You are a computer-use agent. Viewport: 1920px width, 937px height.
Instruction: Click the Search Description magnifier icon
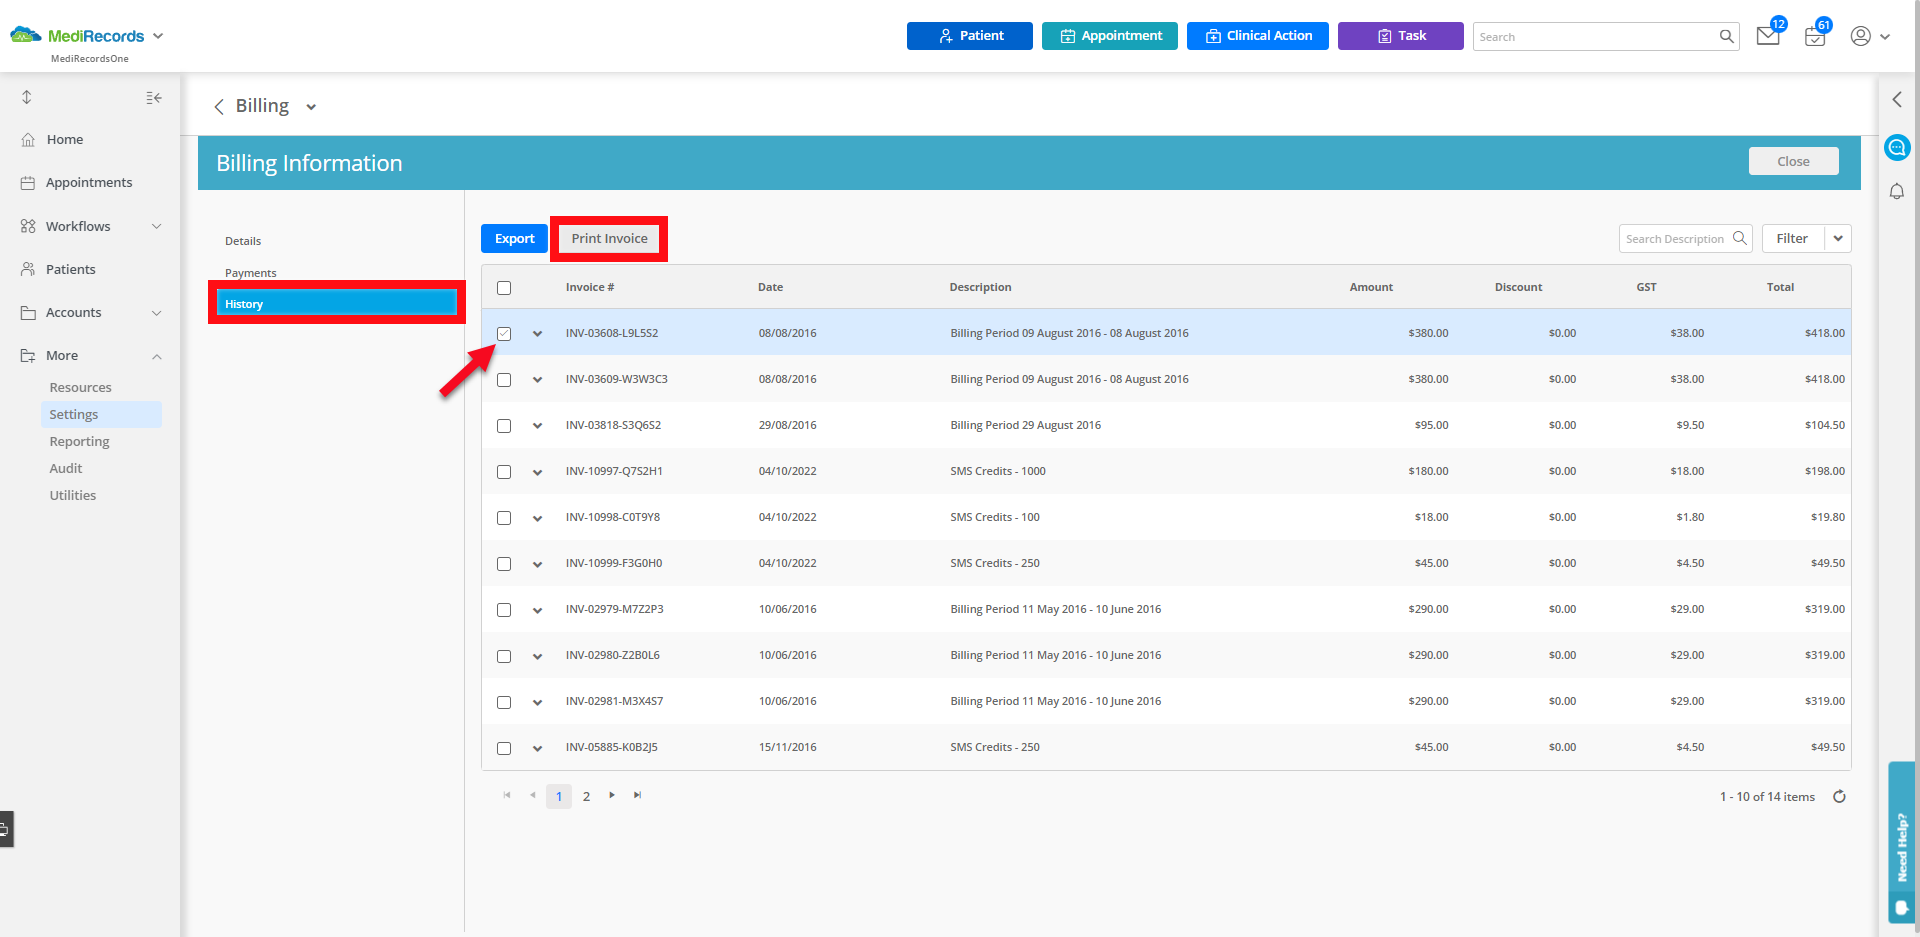(1740, 238)
